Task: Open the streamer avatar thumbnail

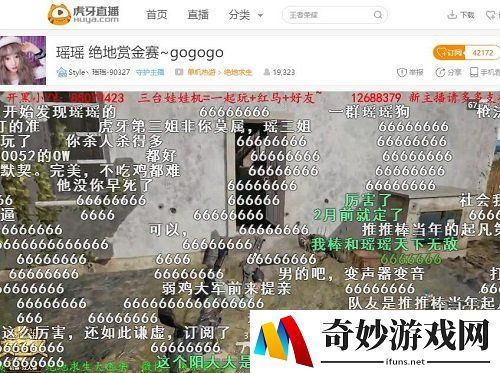Action: tap(23, 60)
